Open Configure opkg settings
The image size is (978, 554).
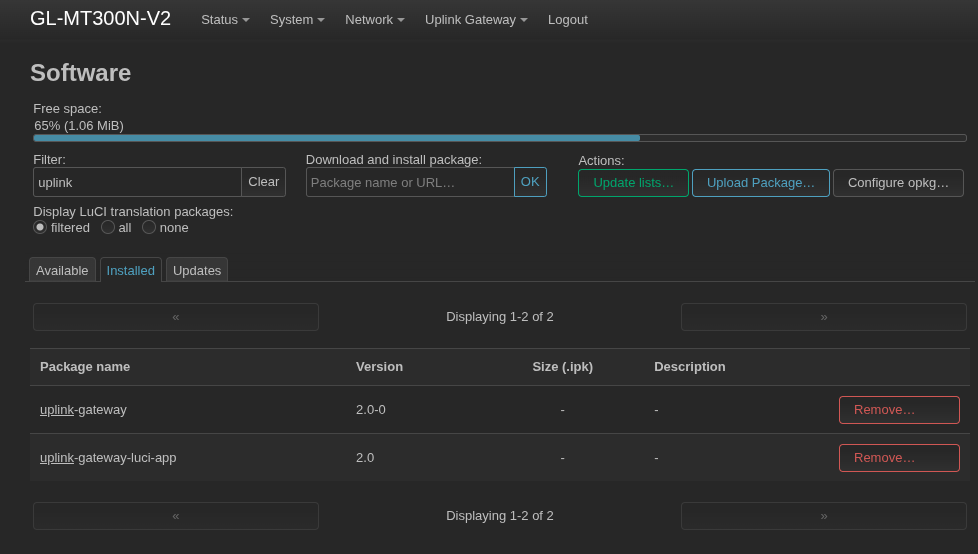(x=898, y=183)
